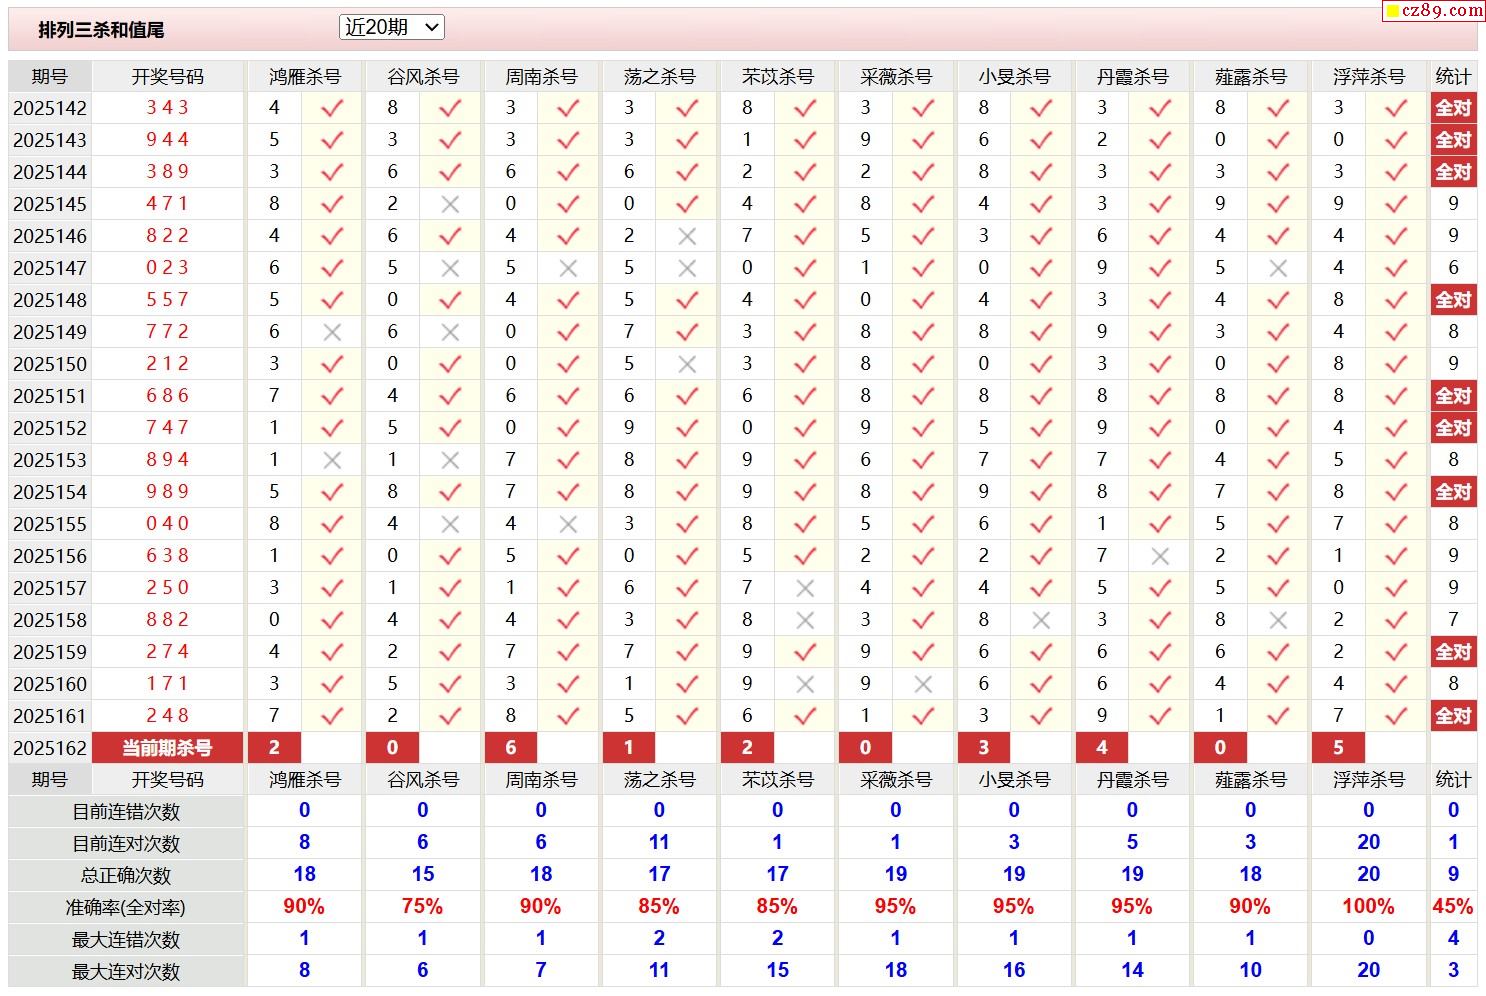Click the 期号 column header at top

[x=50, y=77]
